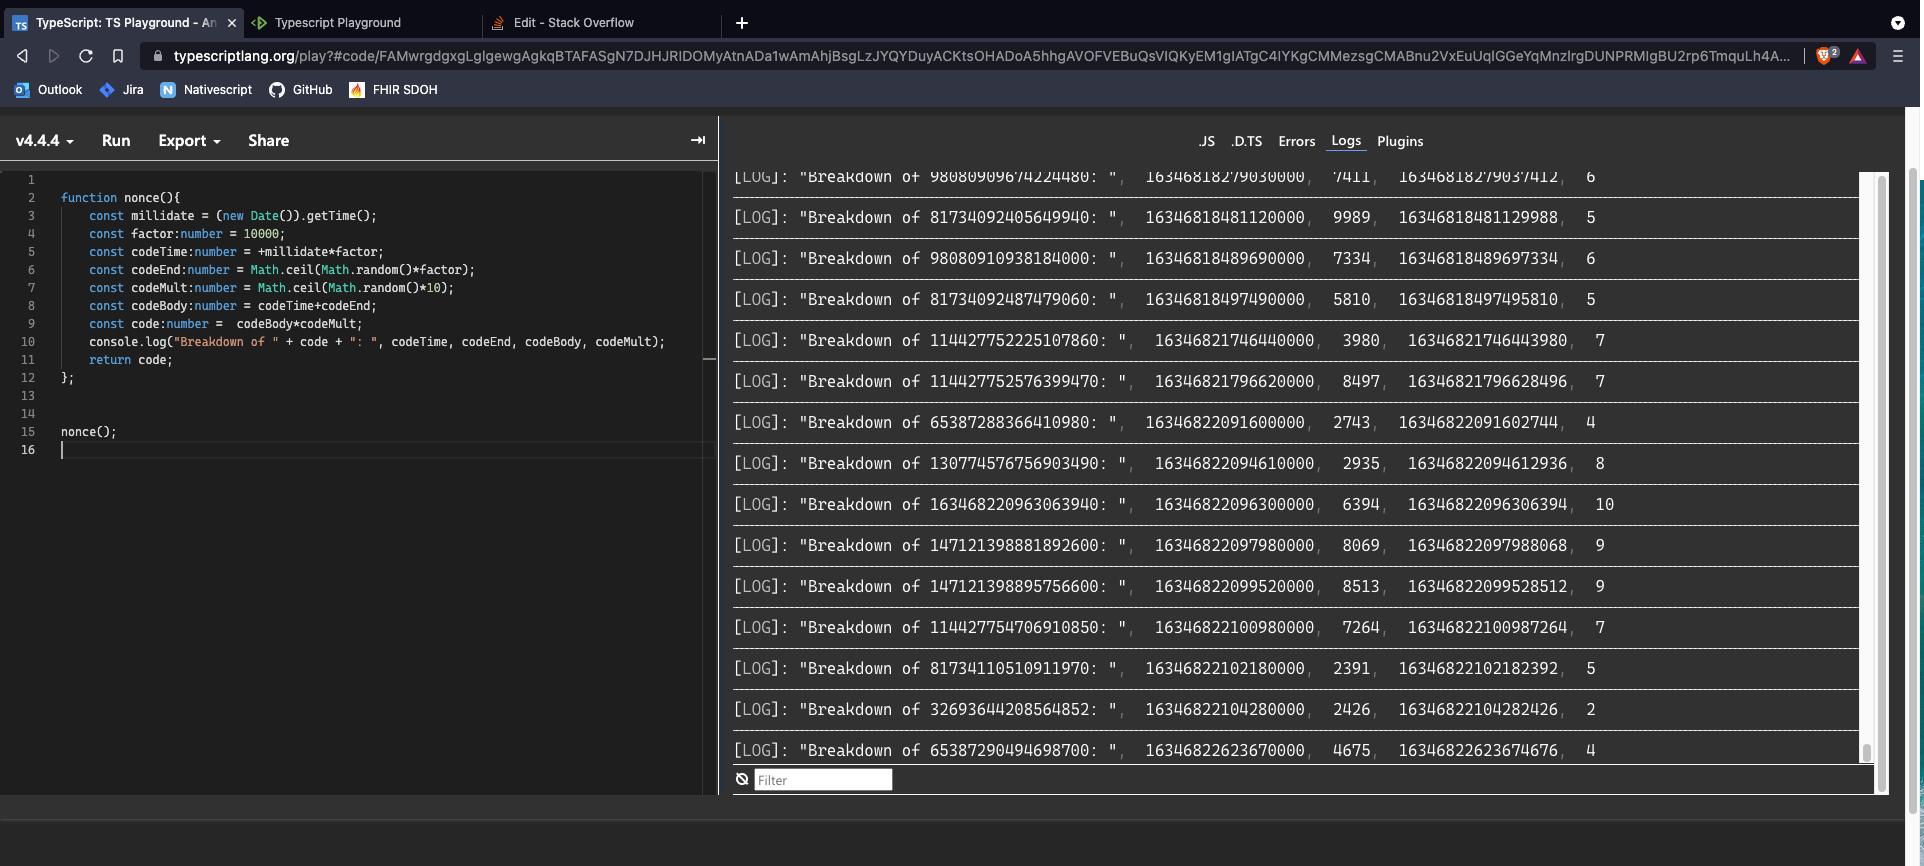Open a new browser tab

pyautogui.click(x=742, y=22)
